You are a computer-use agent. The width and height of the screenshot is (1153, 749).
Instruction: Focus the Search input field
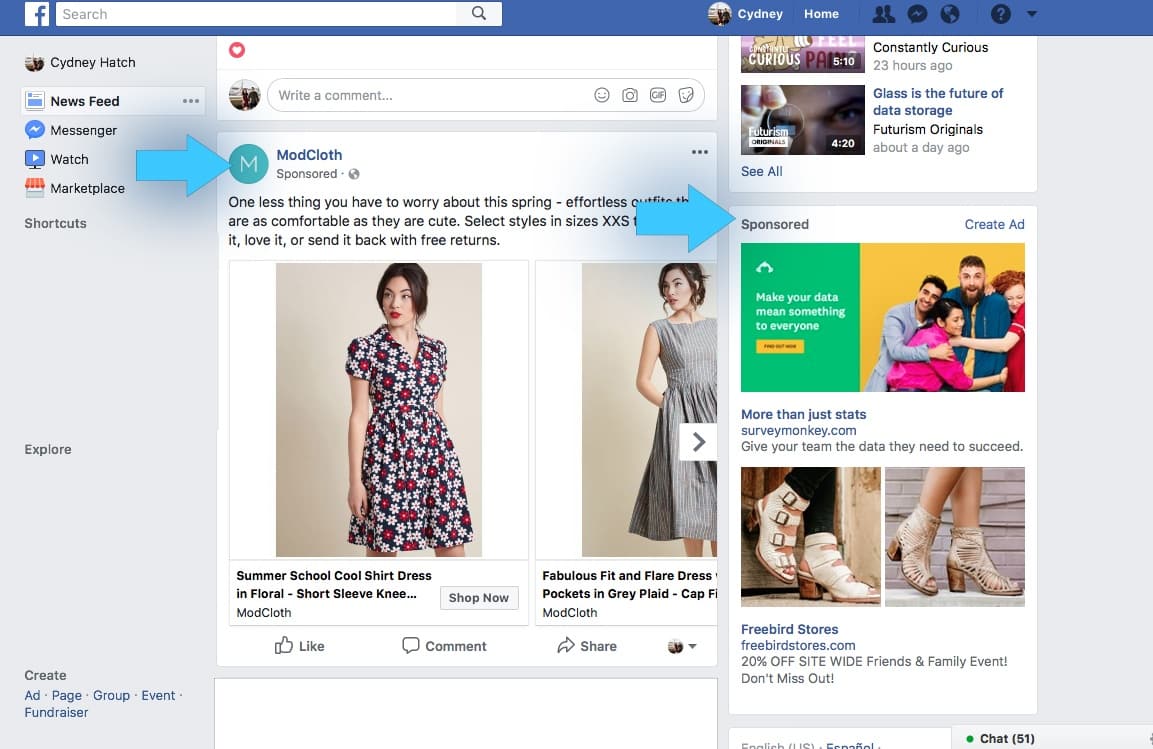[256, 14]
